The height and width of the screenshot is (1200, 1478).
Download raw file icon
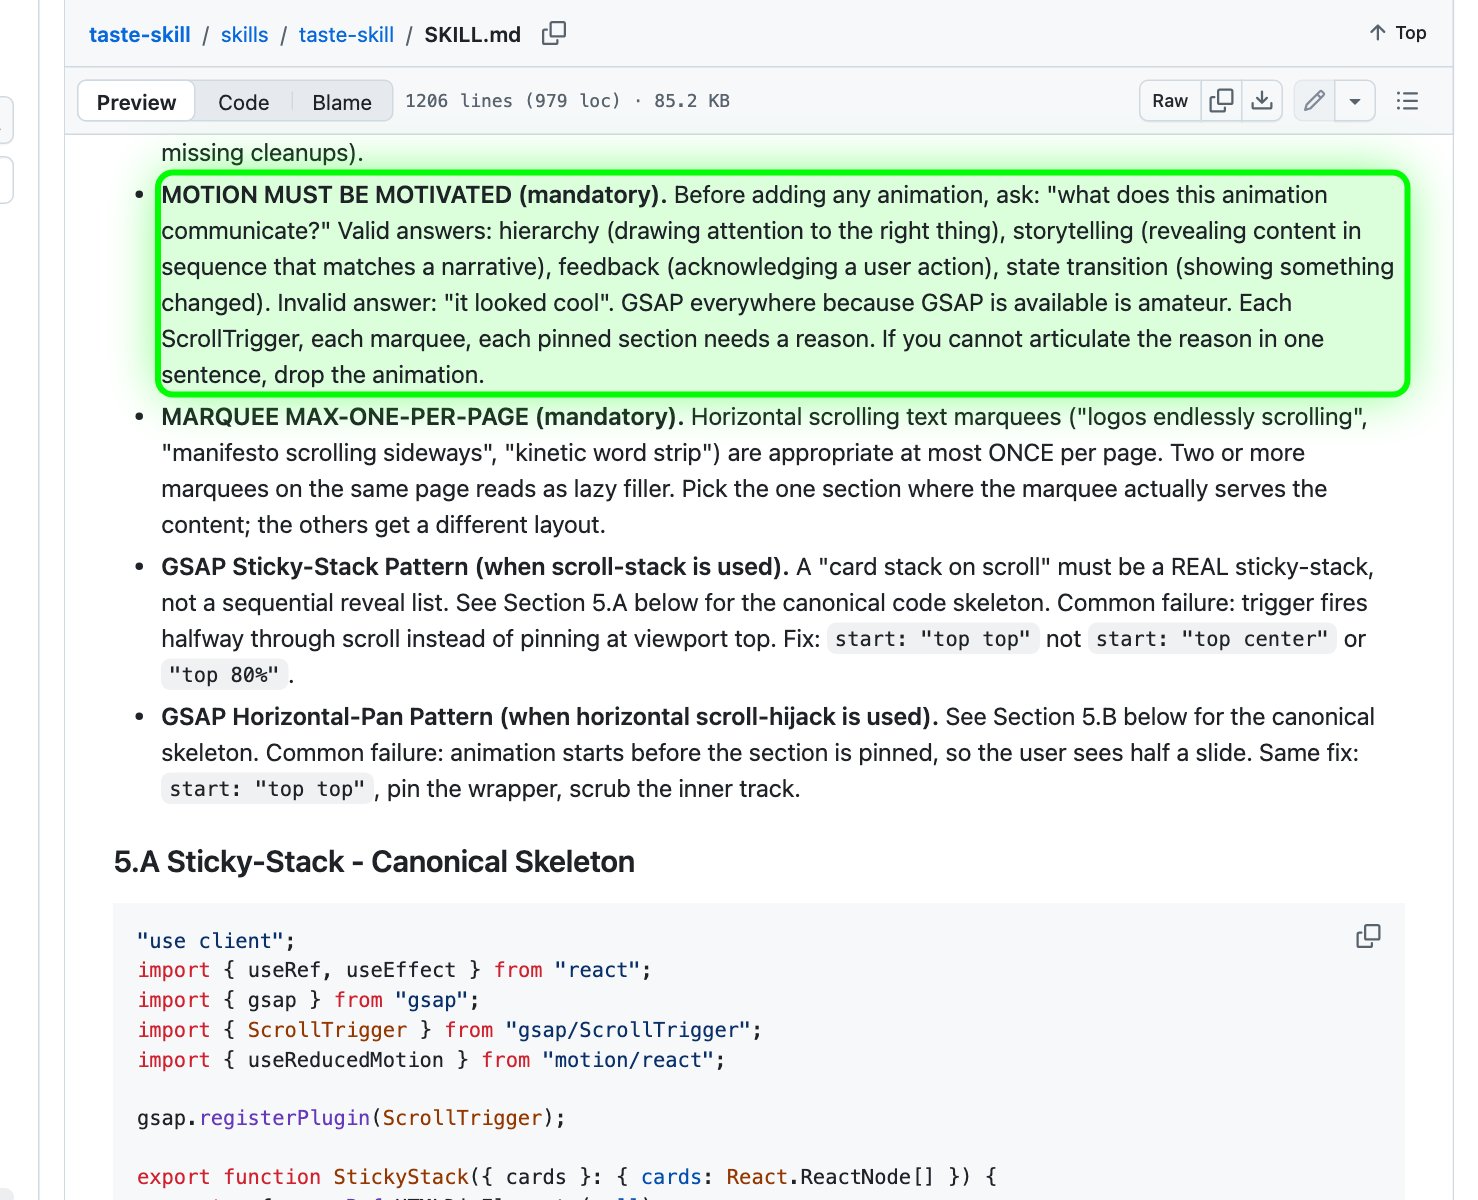(1262, 101)
